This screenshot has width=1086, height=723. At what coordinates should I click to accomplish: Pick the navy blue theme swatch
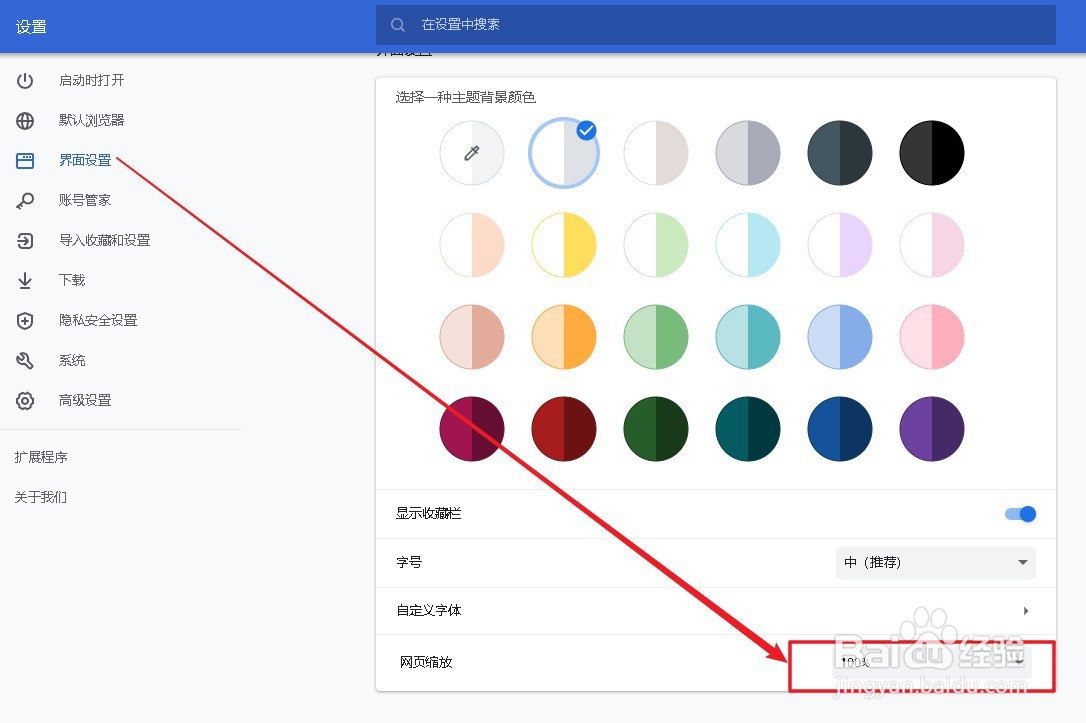[x=840, y=429]
